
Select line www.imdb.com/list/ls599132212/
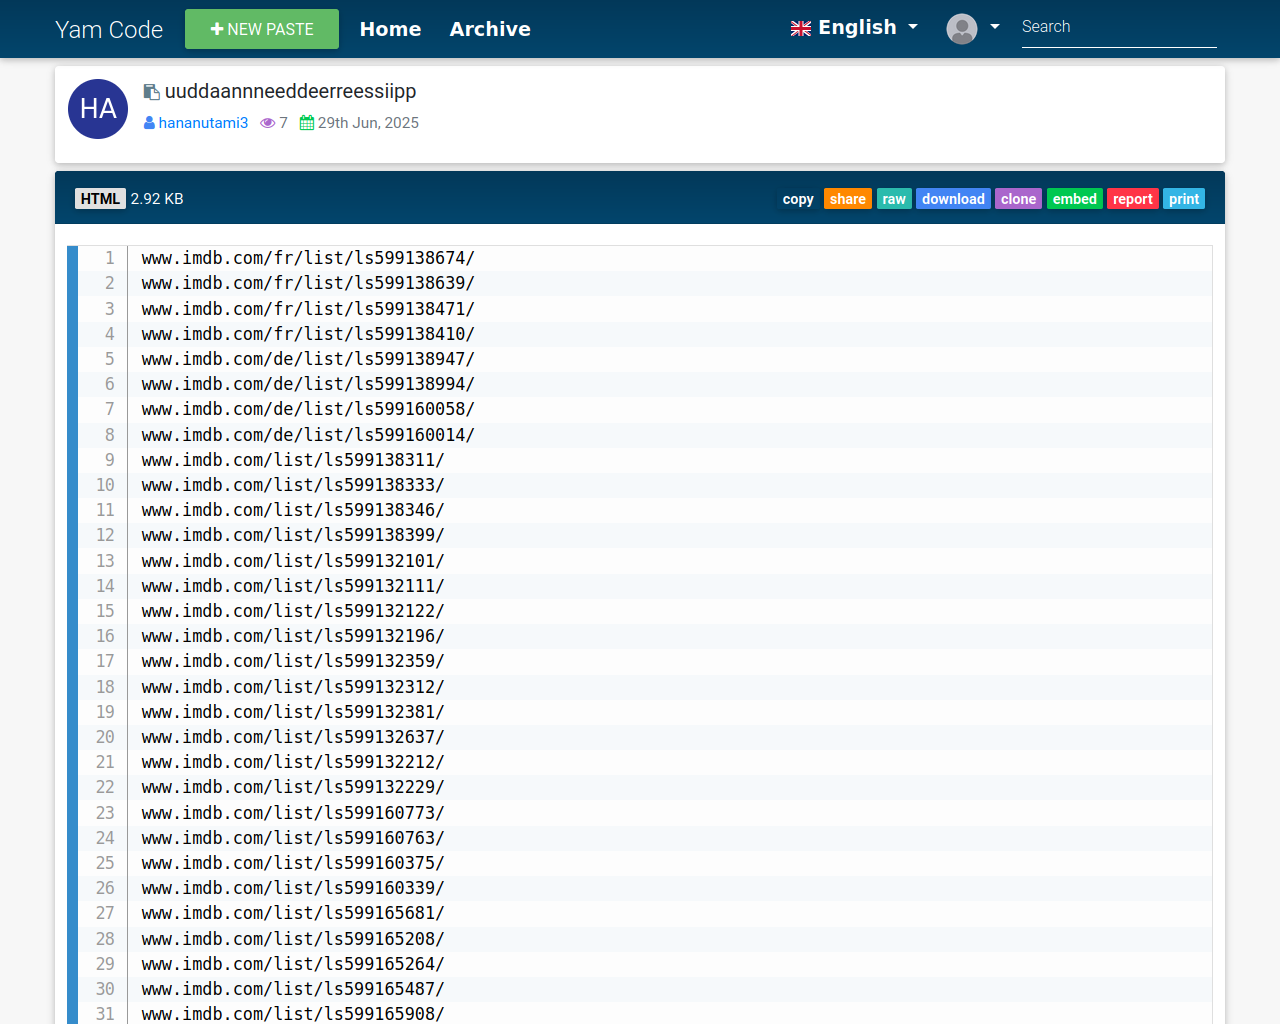[x=293, y=762]
